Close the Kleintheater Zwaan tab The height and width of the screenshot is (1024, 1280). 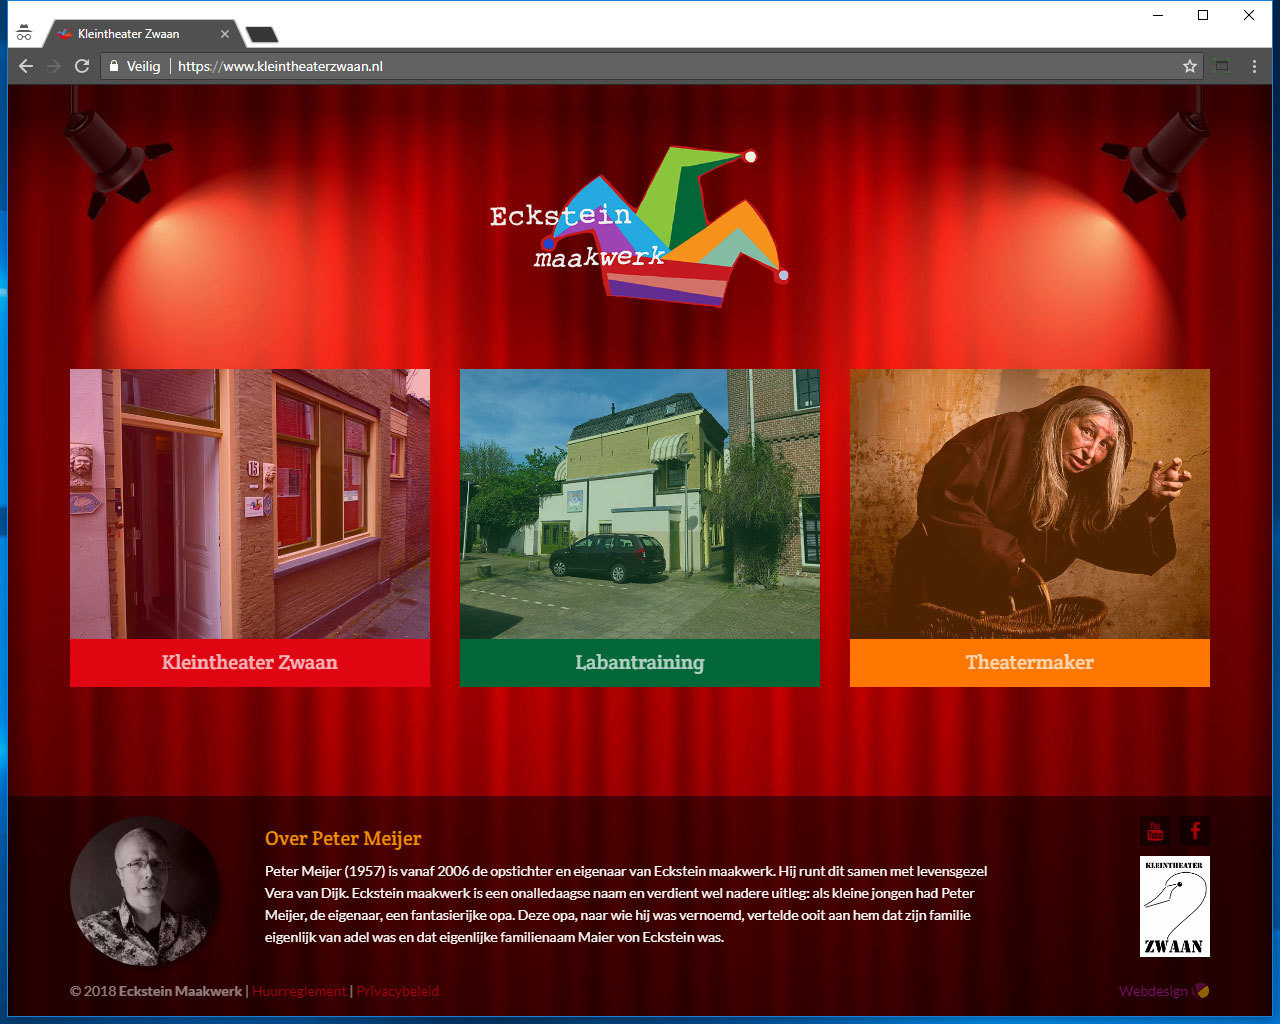pos(225,34)
